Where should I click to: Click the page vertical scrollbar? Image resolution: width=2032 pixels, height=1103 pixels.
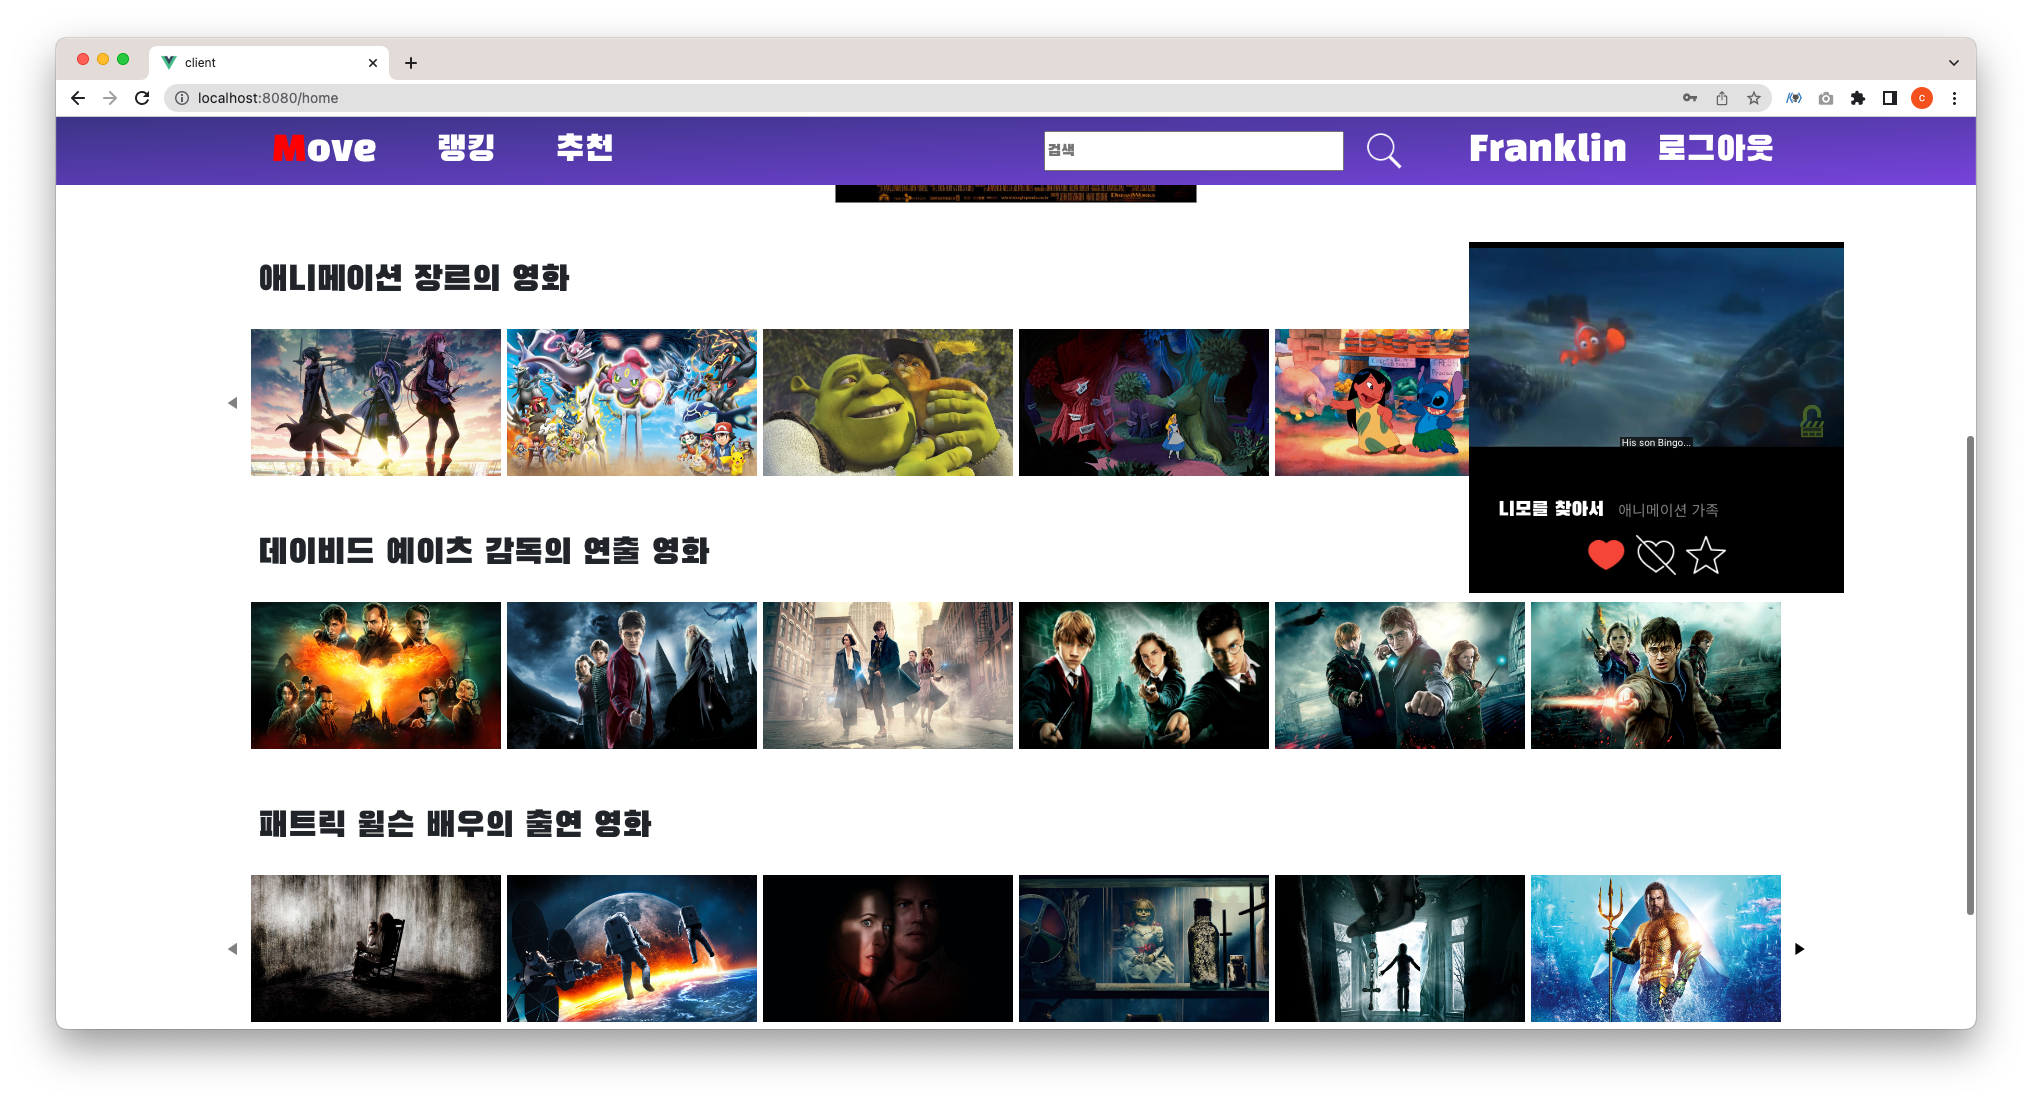point(1970,675)
